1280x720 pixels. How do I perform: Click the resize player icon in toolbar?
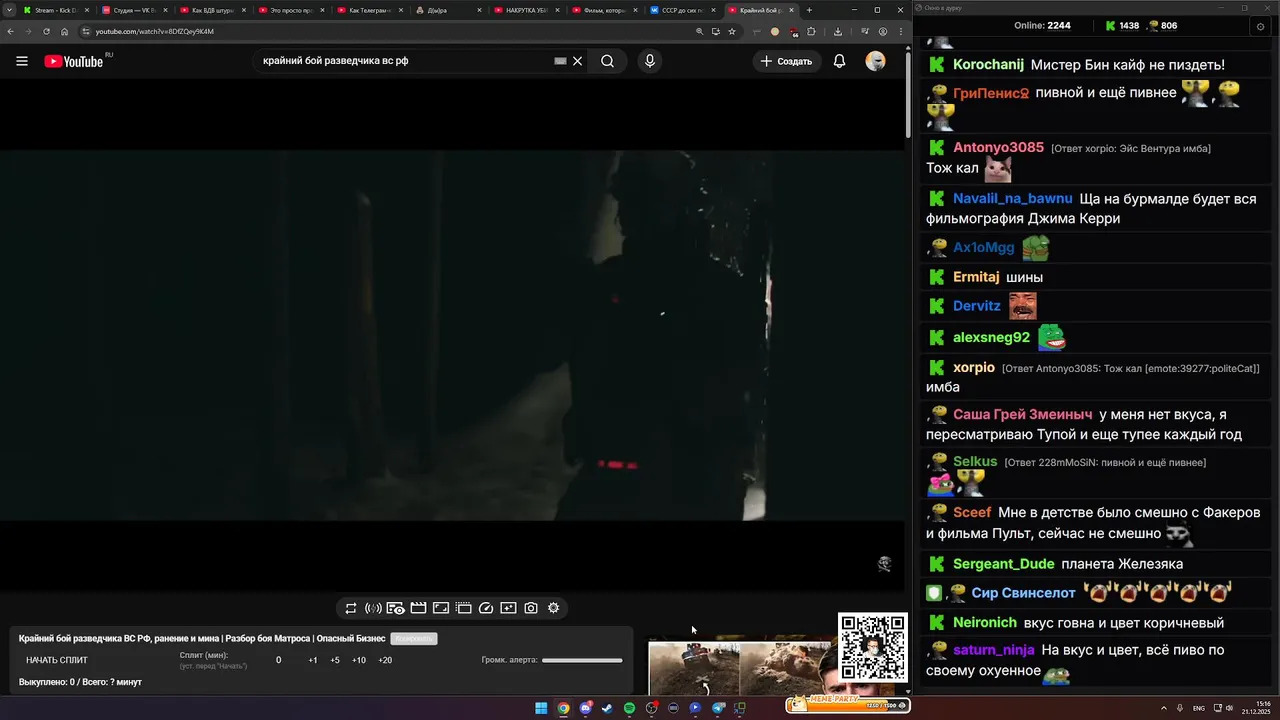[x=441, y=608]
